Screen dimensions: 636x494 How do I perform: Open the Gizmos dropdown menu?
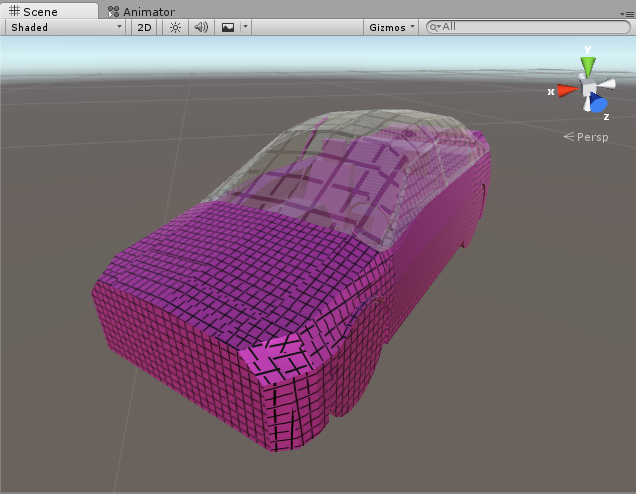[x=390, y=27]
